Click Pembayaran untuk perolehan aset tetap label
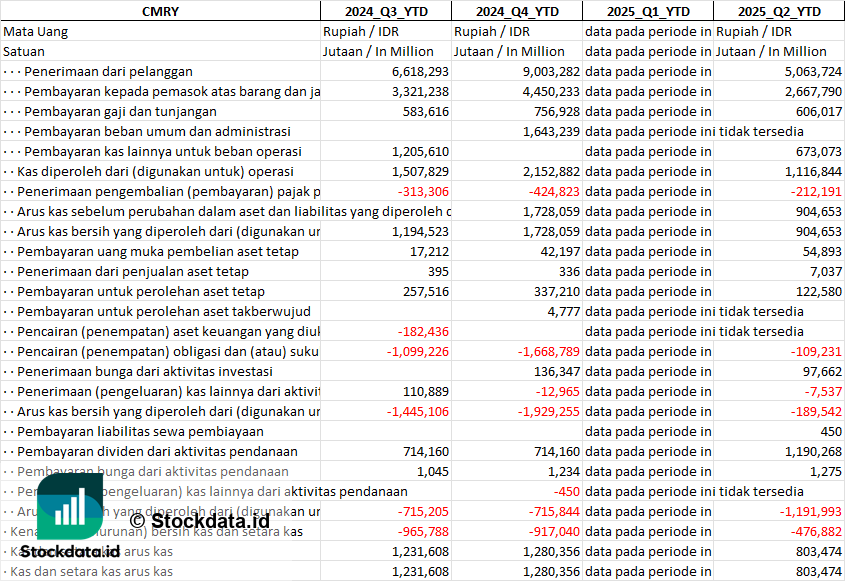This screenshot has height=581, width=845. click(141, 292)
